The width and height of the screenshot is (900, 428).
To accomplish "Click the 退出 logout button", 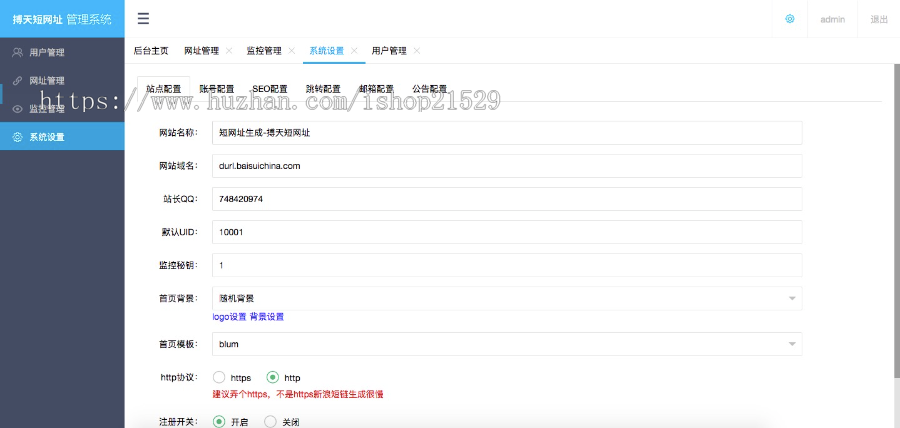I will click(879, 19).
